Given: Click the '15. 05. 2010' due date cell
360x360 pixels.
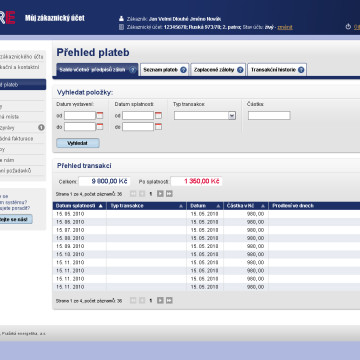Looking at the screenshot, I should click(70, 214).
